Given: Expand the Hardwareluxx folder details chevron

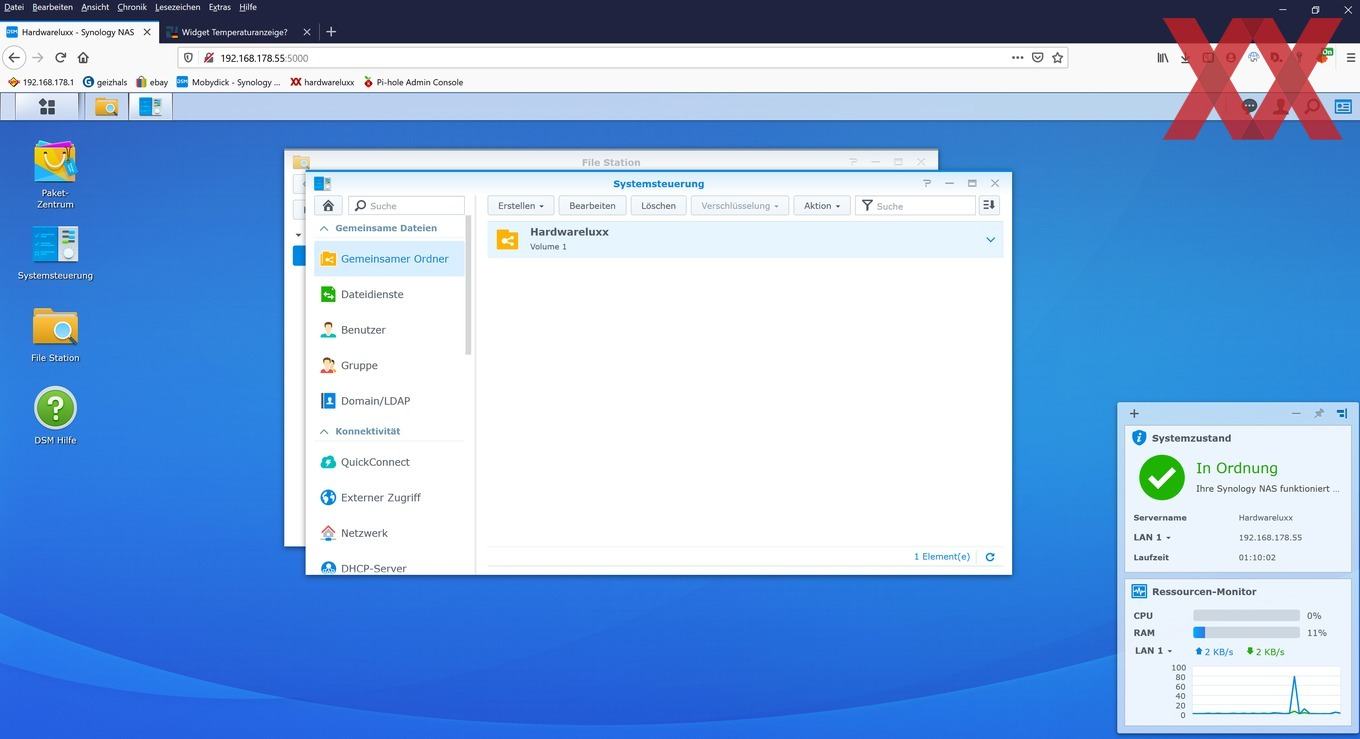Looking at the screenshot, I should (990, 240).
